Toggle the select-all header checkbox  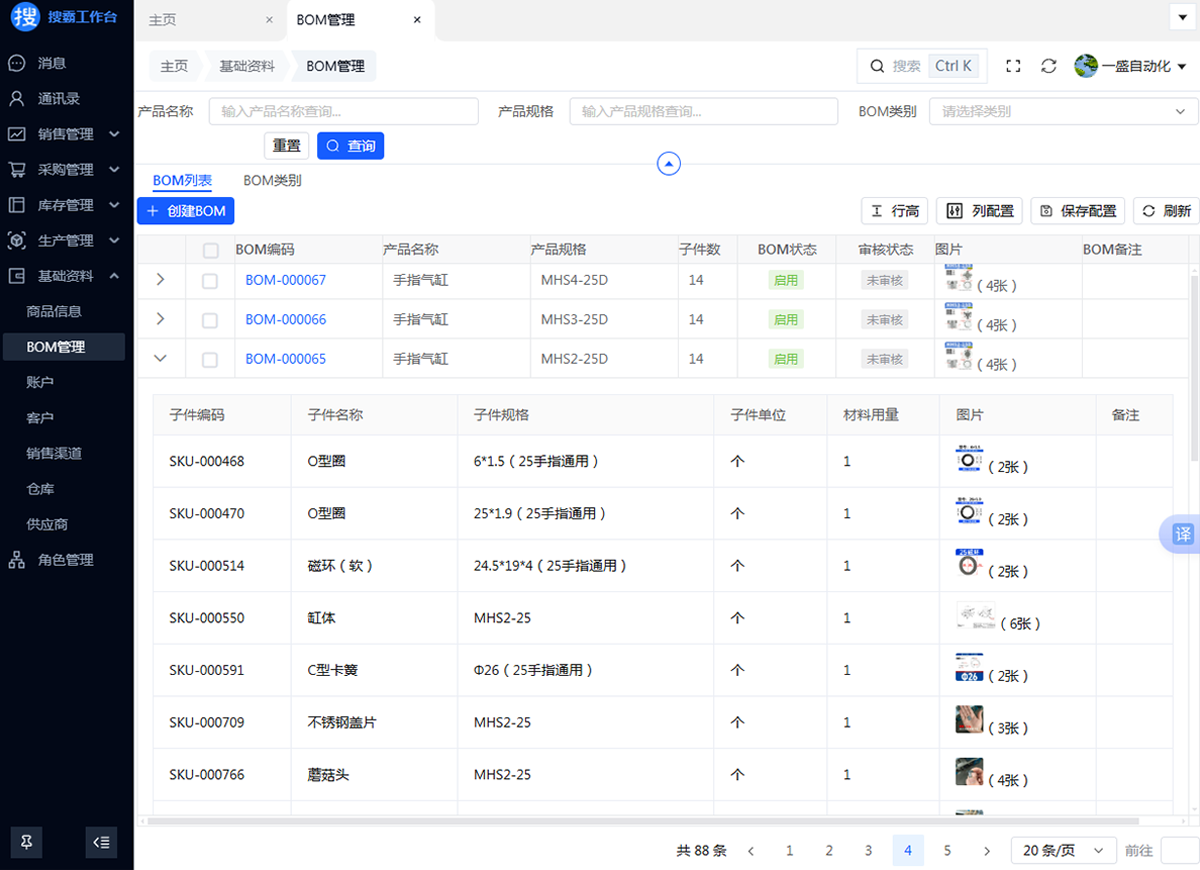(x=210, y=250)
